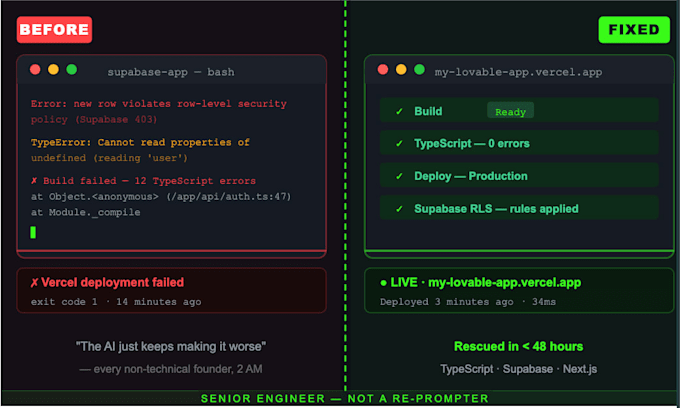
Task: Click the checkmark beside 'Supabase RLS — rules applied'
Action: [399, 209]
